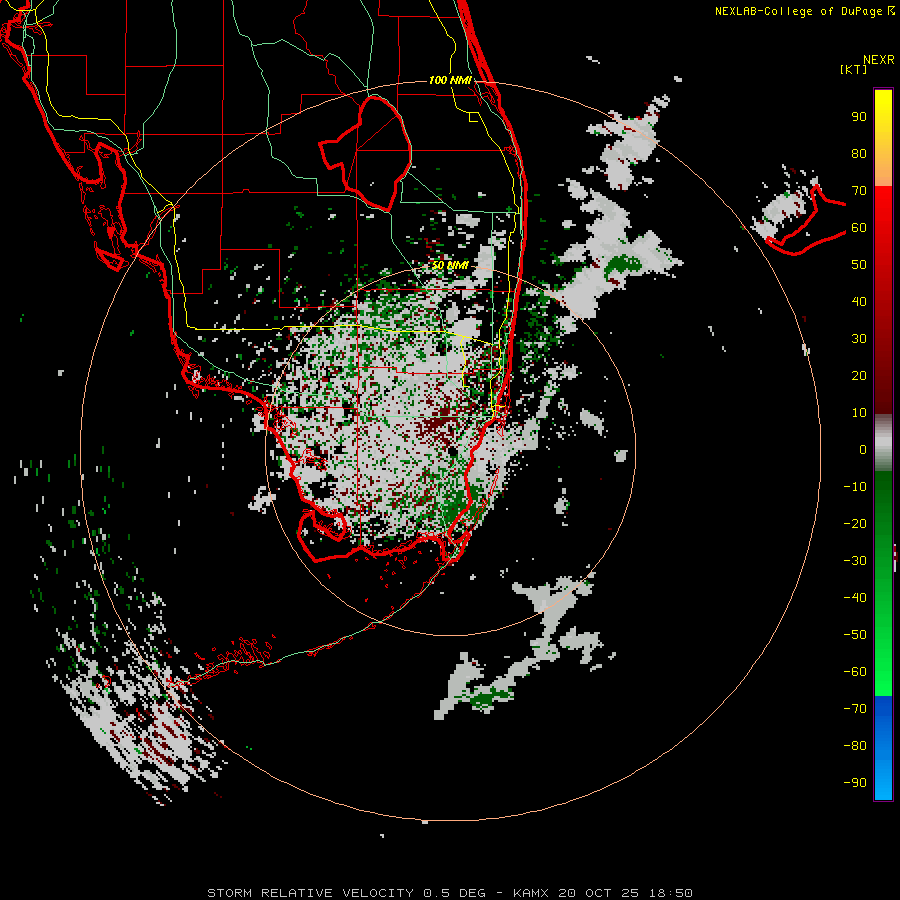Click the -90 value on the velocity scale
The height and width of the screenshot is (900, 900).
(855, 782)
